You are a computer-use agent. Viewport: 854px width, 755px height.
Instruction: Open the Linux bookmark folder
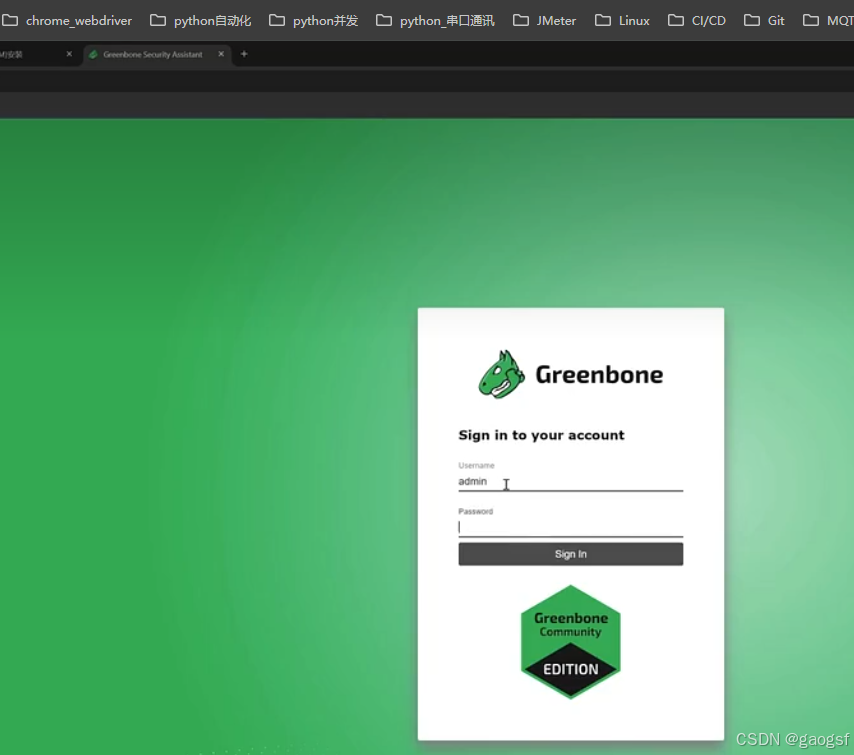(622, 21)
